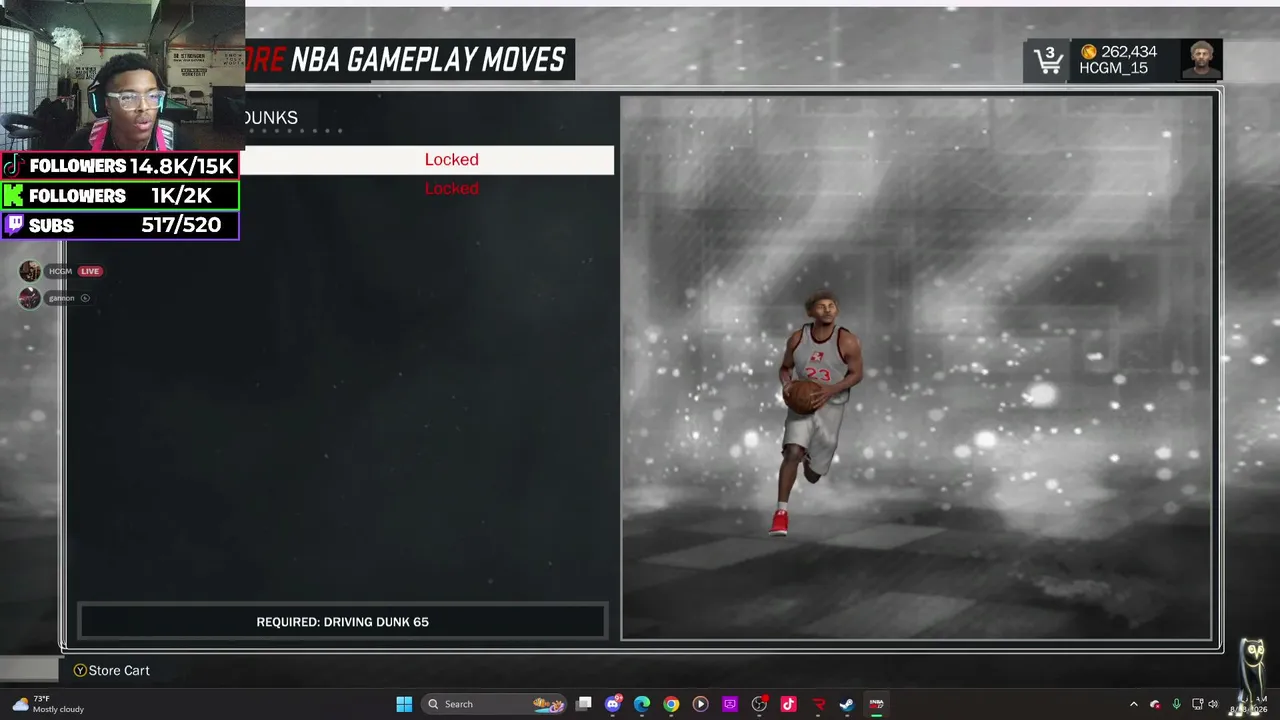
Task: Click the Y button Store Cart prompt
Action: tap(112, 670)
